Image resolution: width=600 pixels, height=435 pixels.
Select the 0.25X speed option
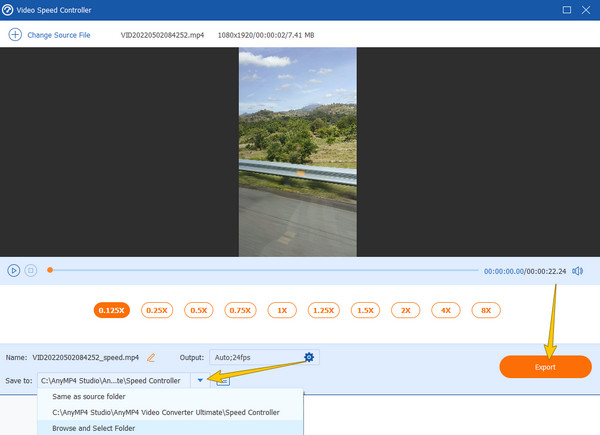pos(157,310)
